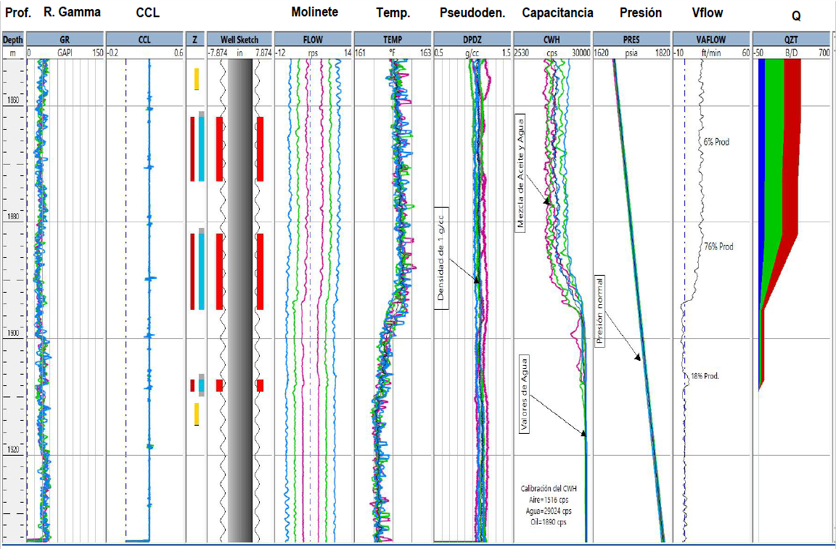This screenshot has width=836, height=549.
Task: Click the 'Presión normal' annotation label
Action: [600, 310]
